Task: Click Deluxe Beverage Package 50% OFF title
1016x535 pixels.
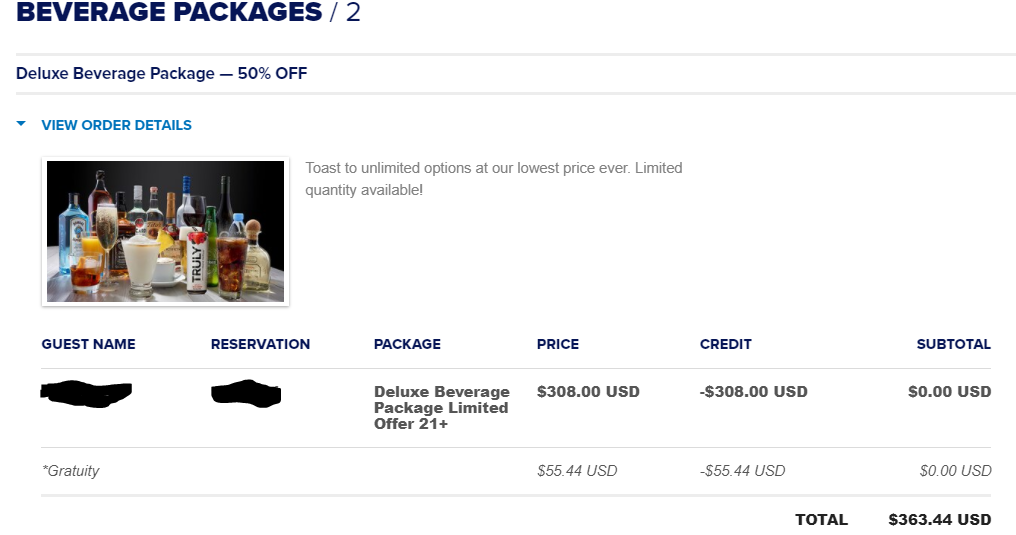Action: tap(161, 73)
